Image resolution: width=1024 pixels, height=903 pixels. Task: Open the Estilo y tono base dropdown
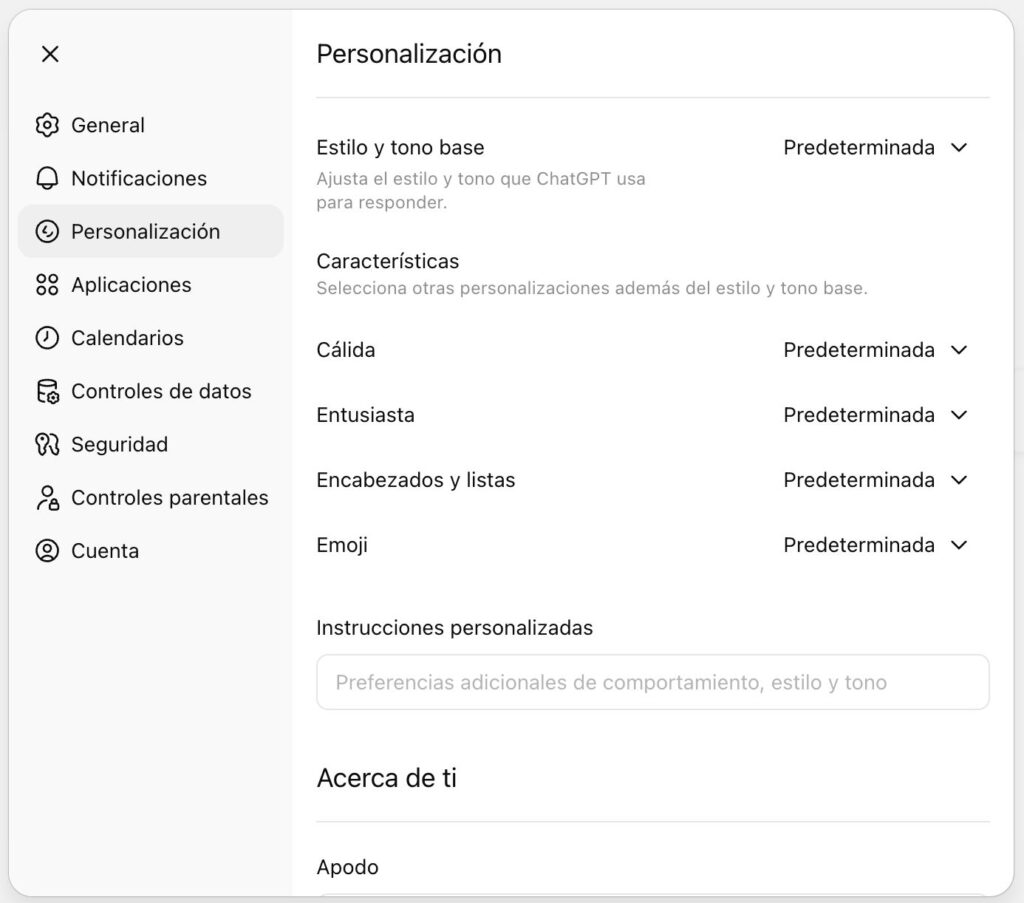875,148
